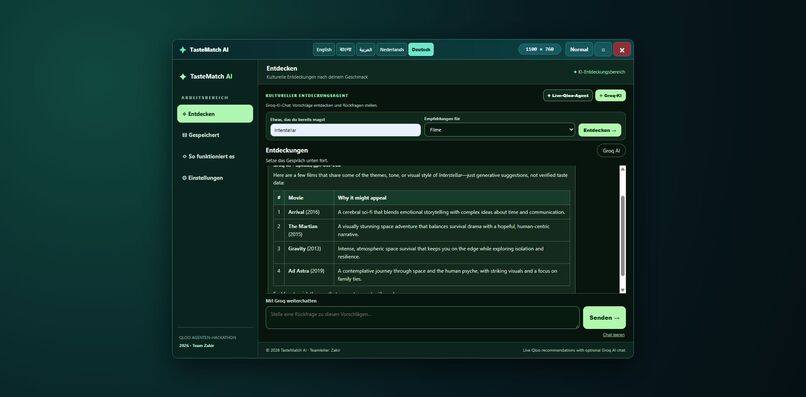Switch language to English

coord(324,49)
